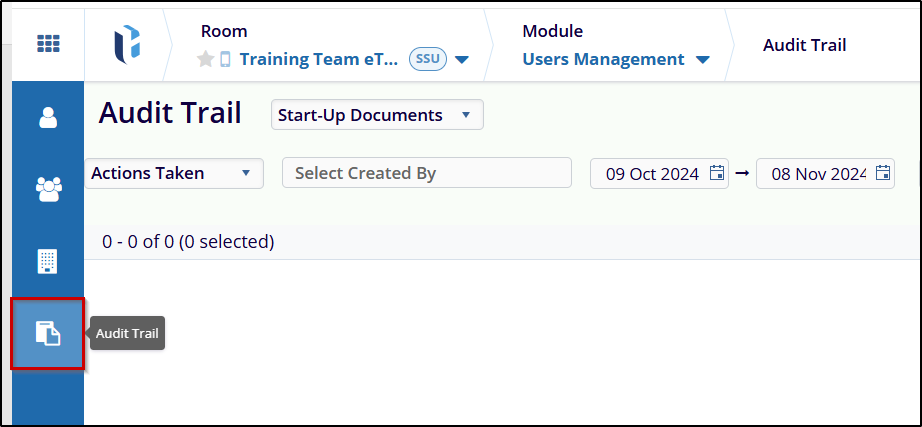Open the single user icon in sidebar
Screen dimensions: 922x427
pos(48,117)
